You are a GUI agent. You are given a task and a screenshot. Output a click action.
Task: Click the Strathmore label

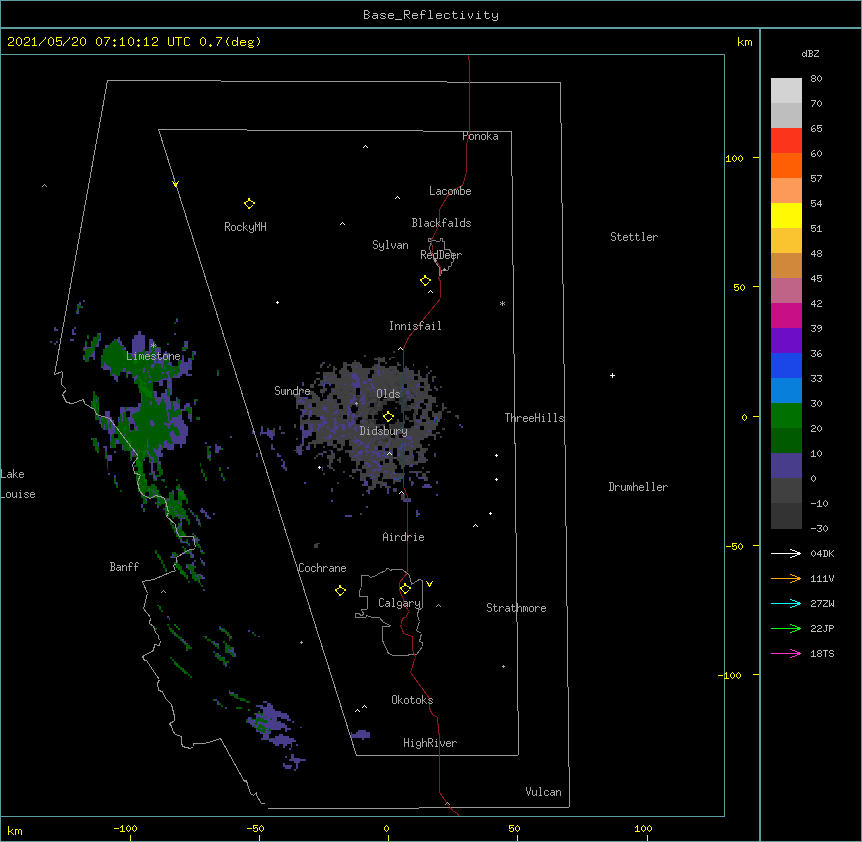pos(516,608)
